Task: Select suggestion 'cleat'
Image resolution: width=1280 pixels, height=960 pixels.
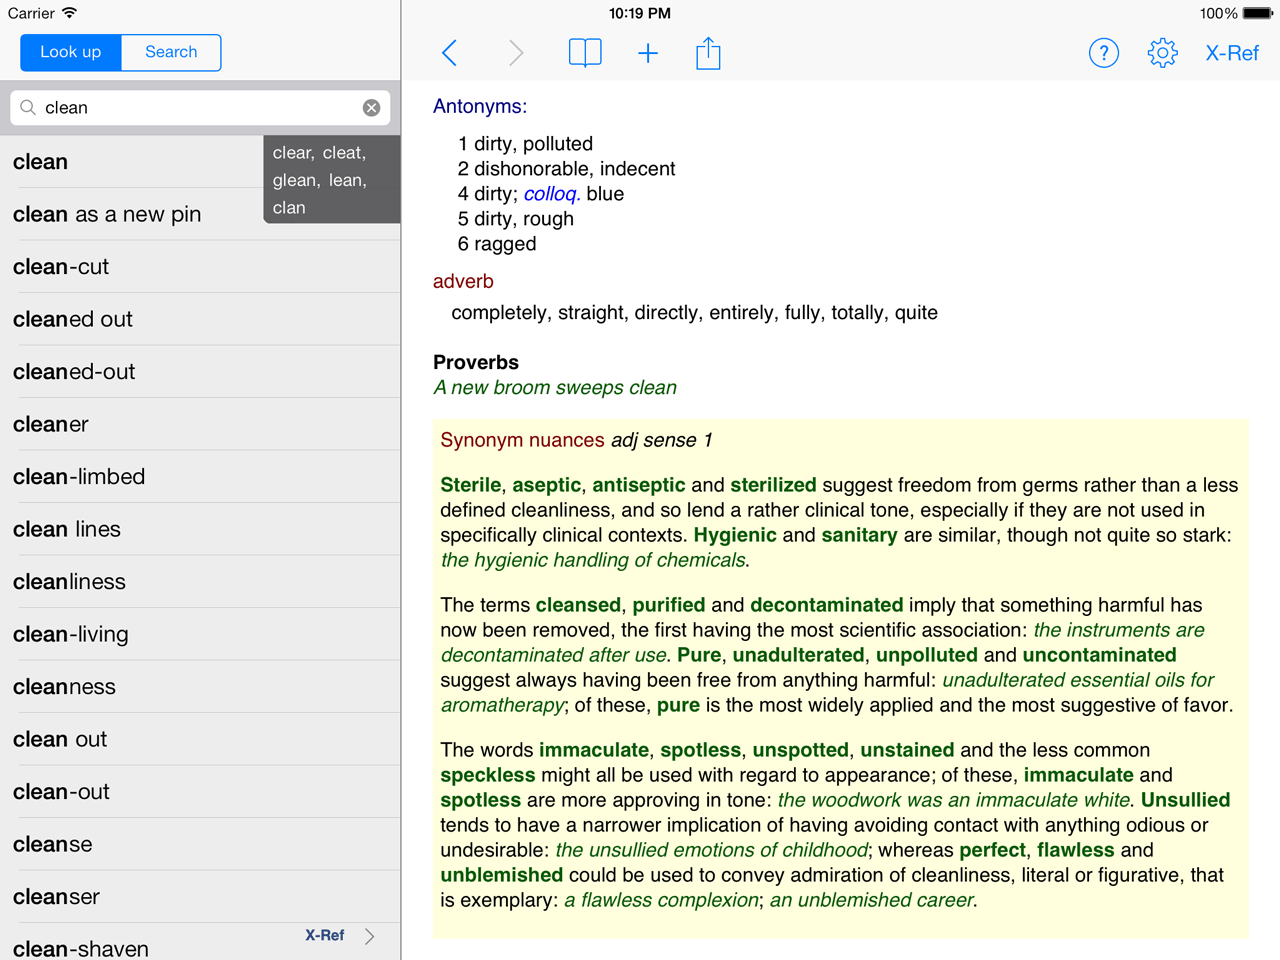Action: click(344, 153)
